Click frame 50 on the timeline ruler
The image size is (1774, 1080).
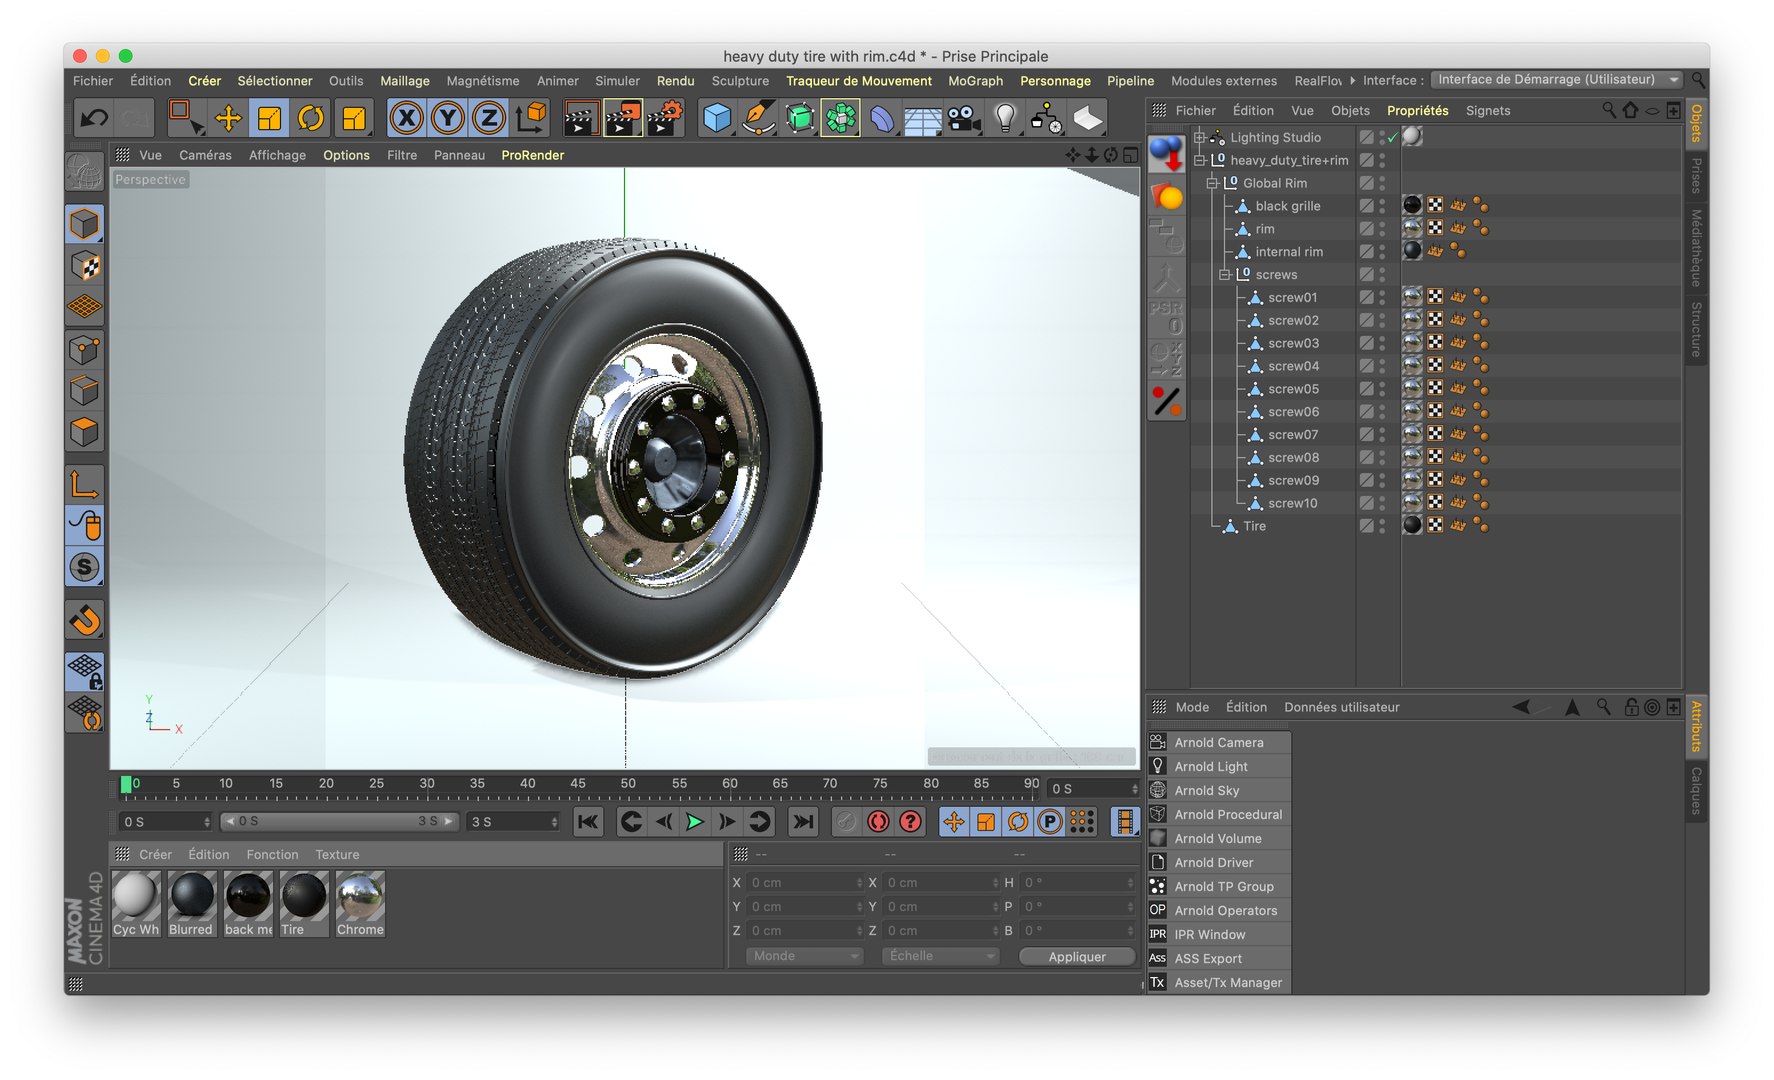pos(628,785)
